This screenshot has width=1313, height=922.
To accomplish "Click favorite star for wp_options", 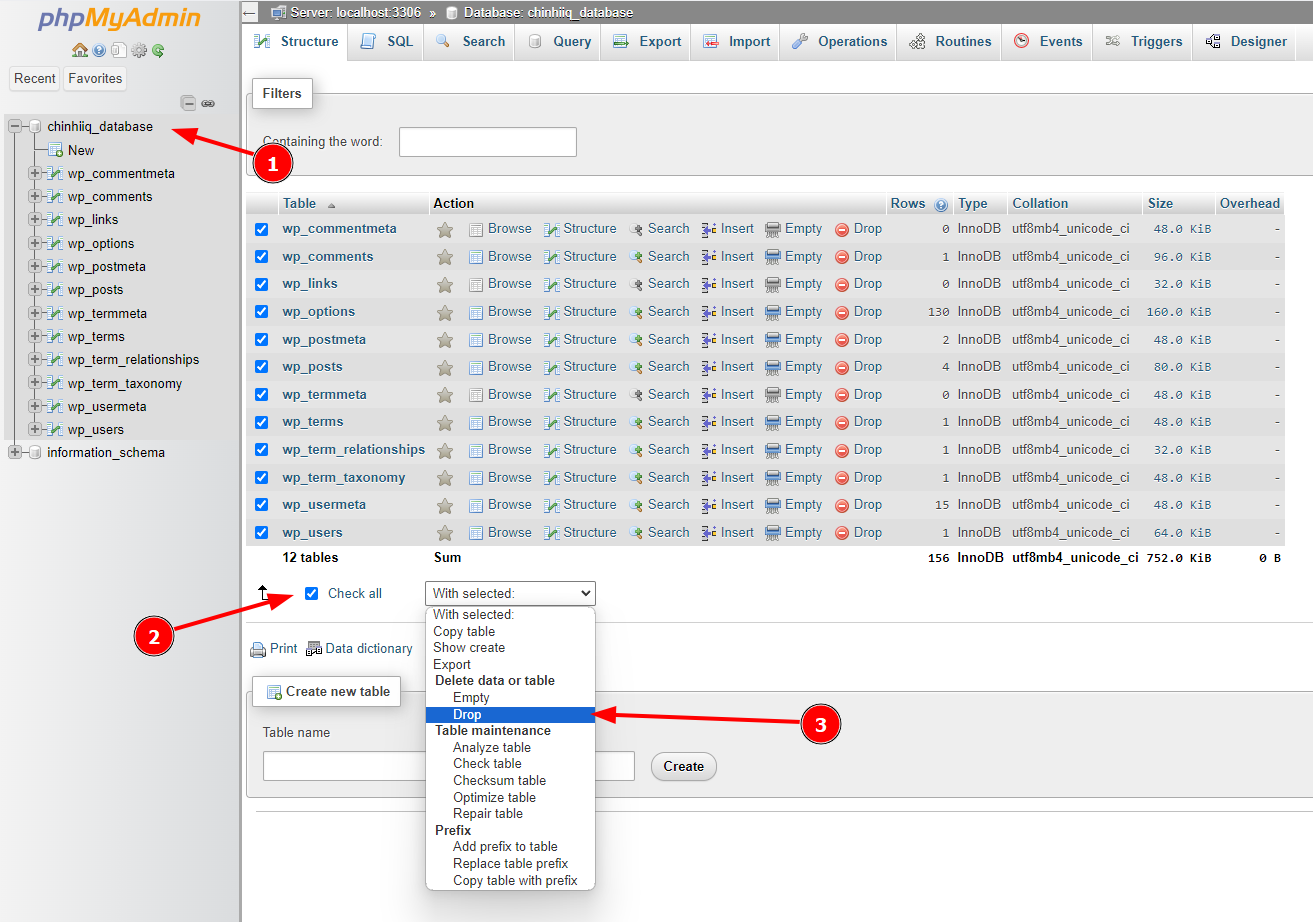I will (445, 312).
